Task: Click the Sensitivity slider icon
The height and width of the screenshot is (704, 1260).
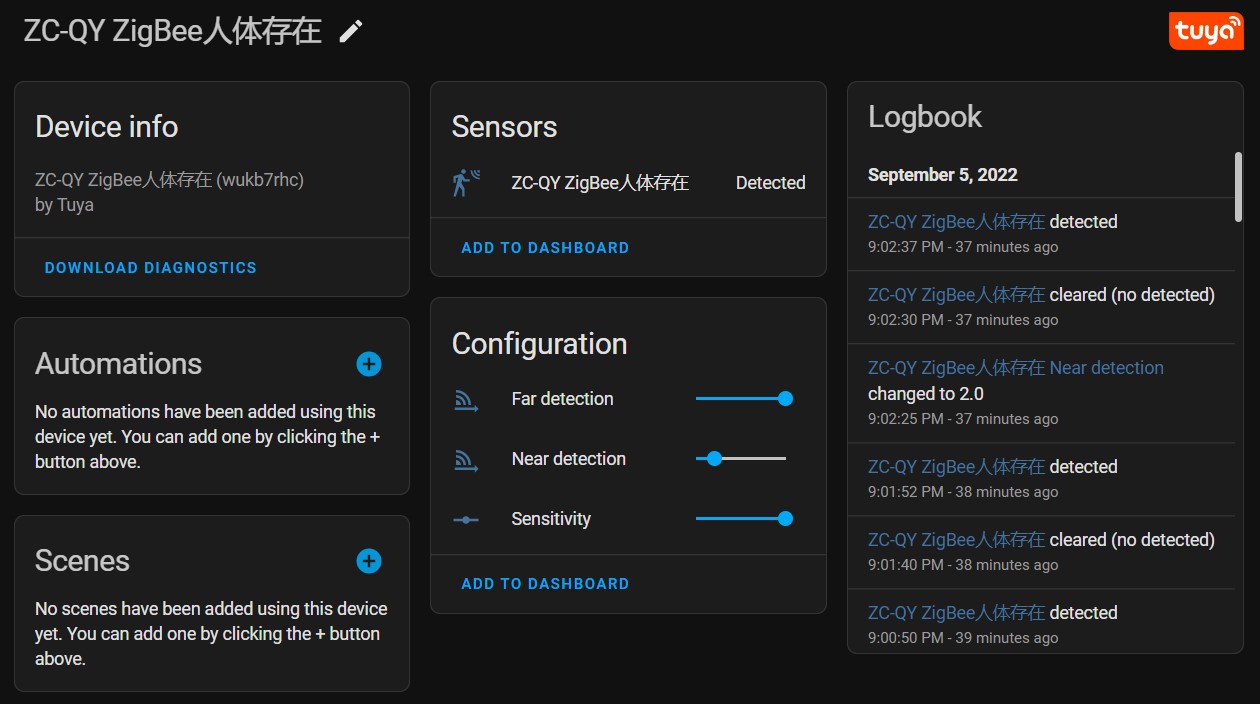Action: (465, 520)
